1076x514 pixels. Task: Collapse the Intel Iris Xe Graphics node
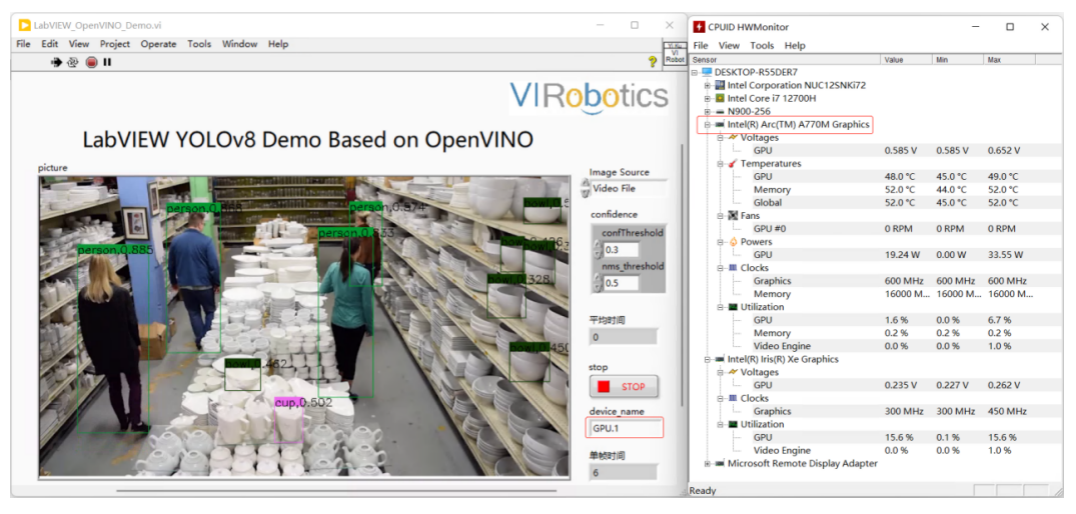tap(707, 359)
